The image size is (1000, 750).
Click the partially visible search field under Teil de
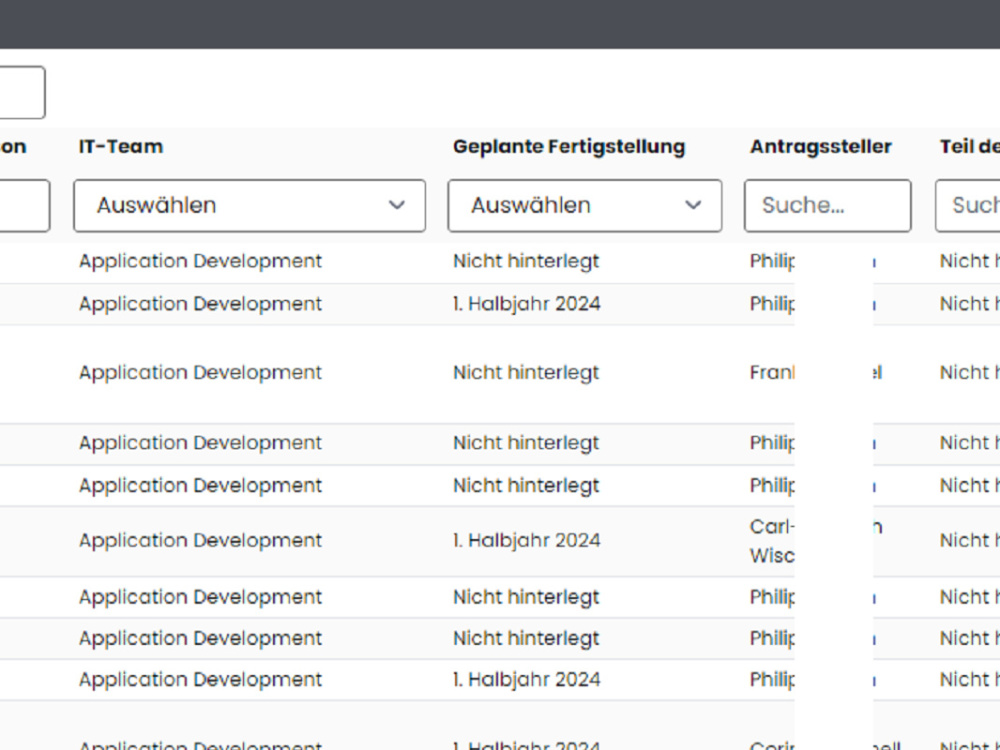(967, 205)
